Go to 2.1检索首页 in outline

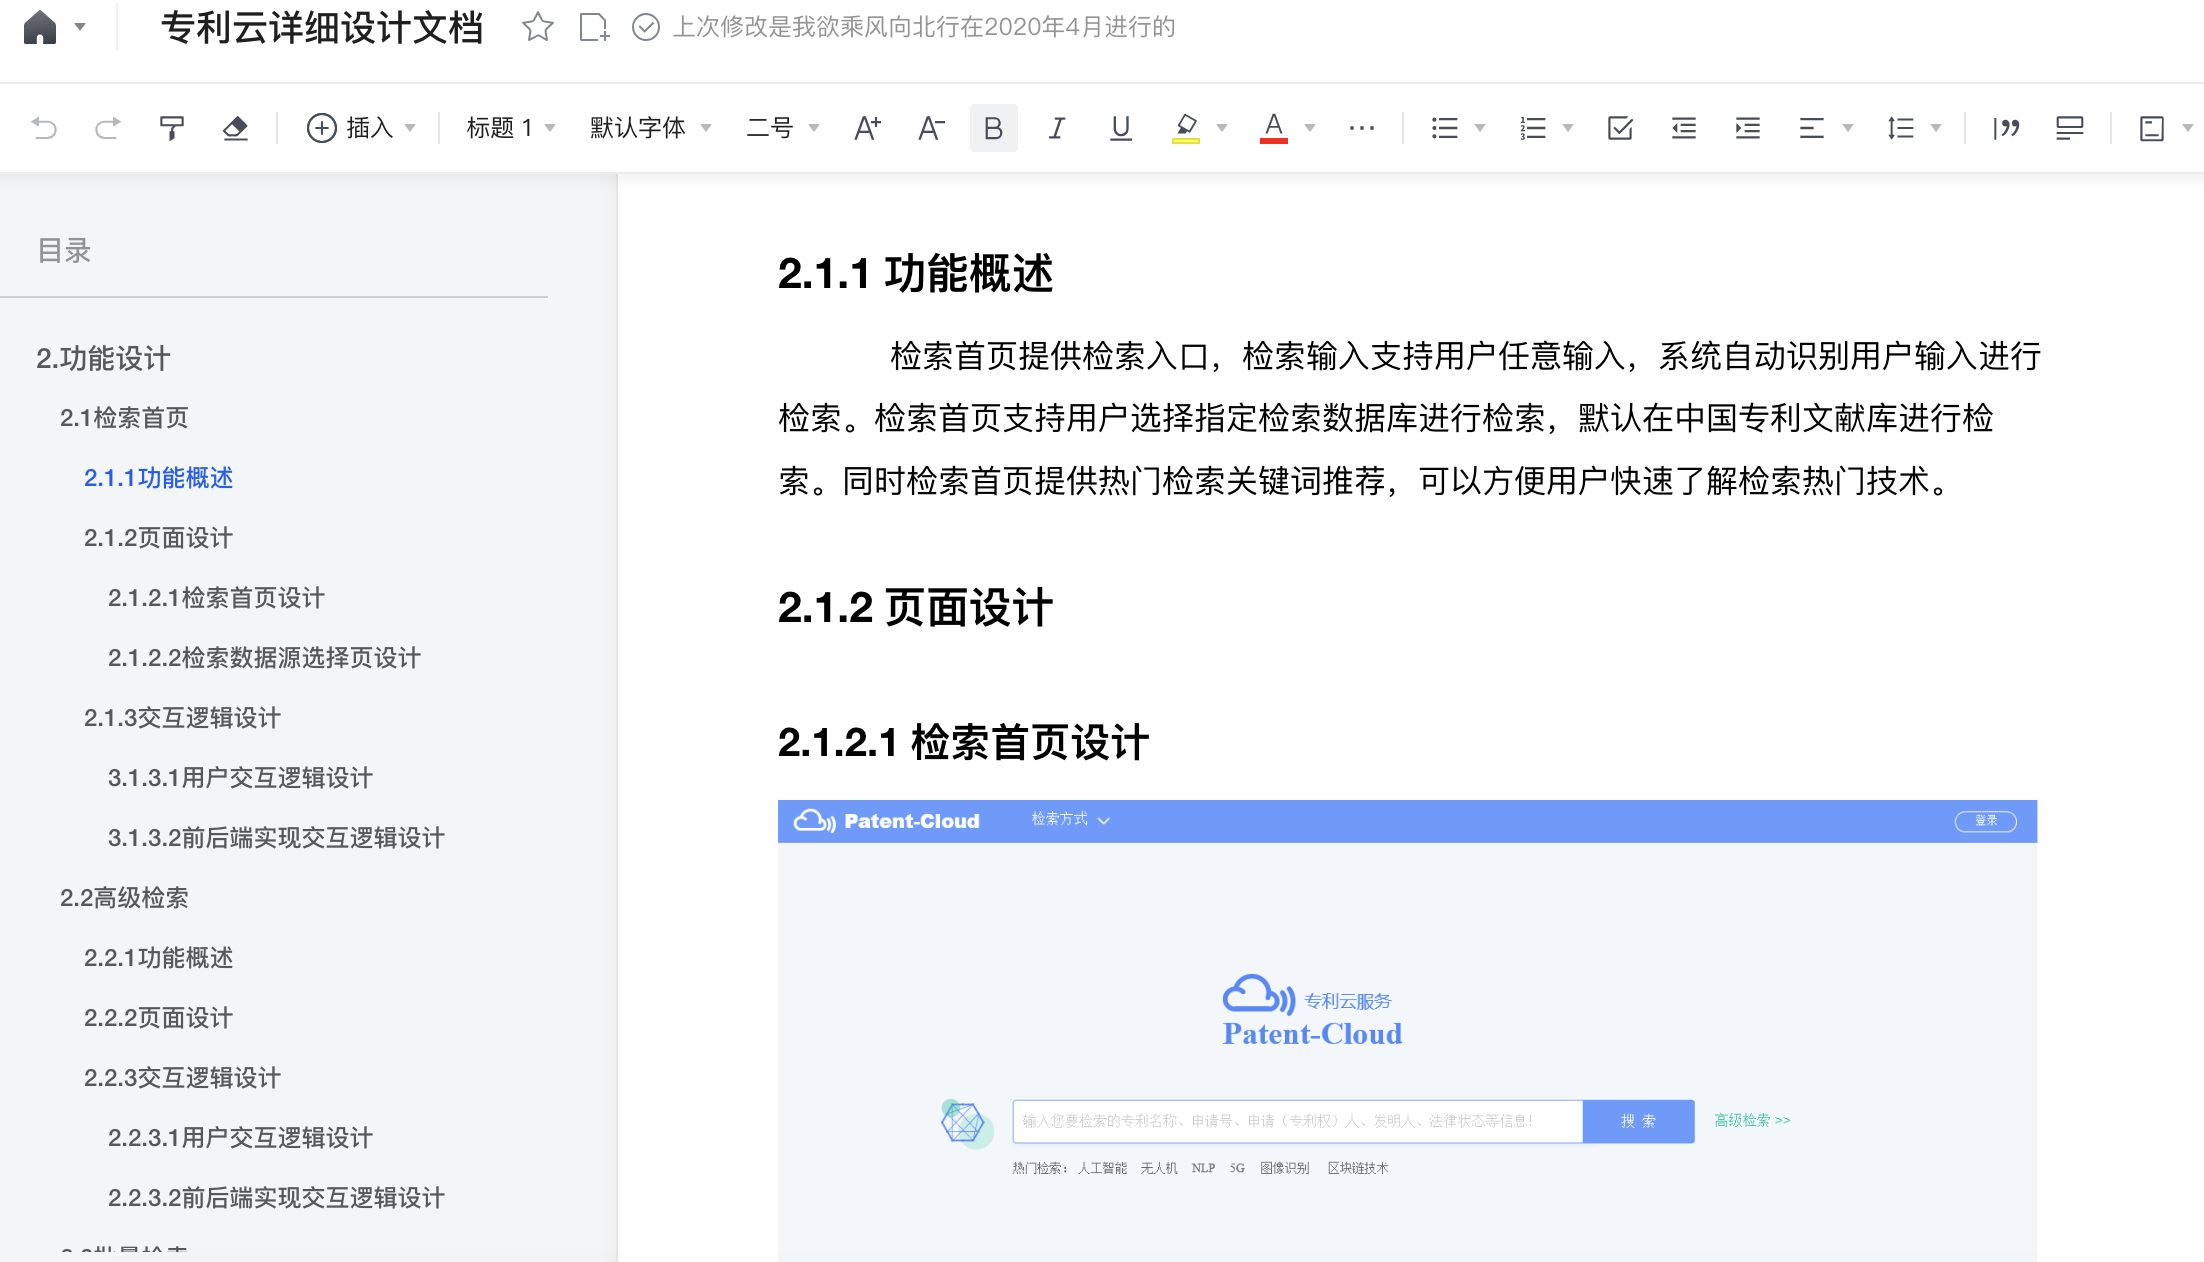[124, 418]
